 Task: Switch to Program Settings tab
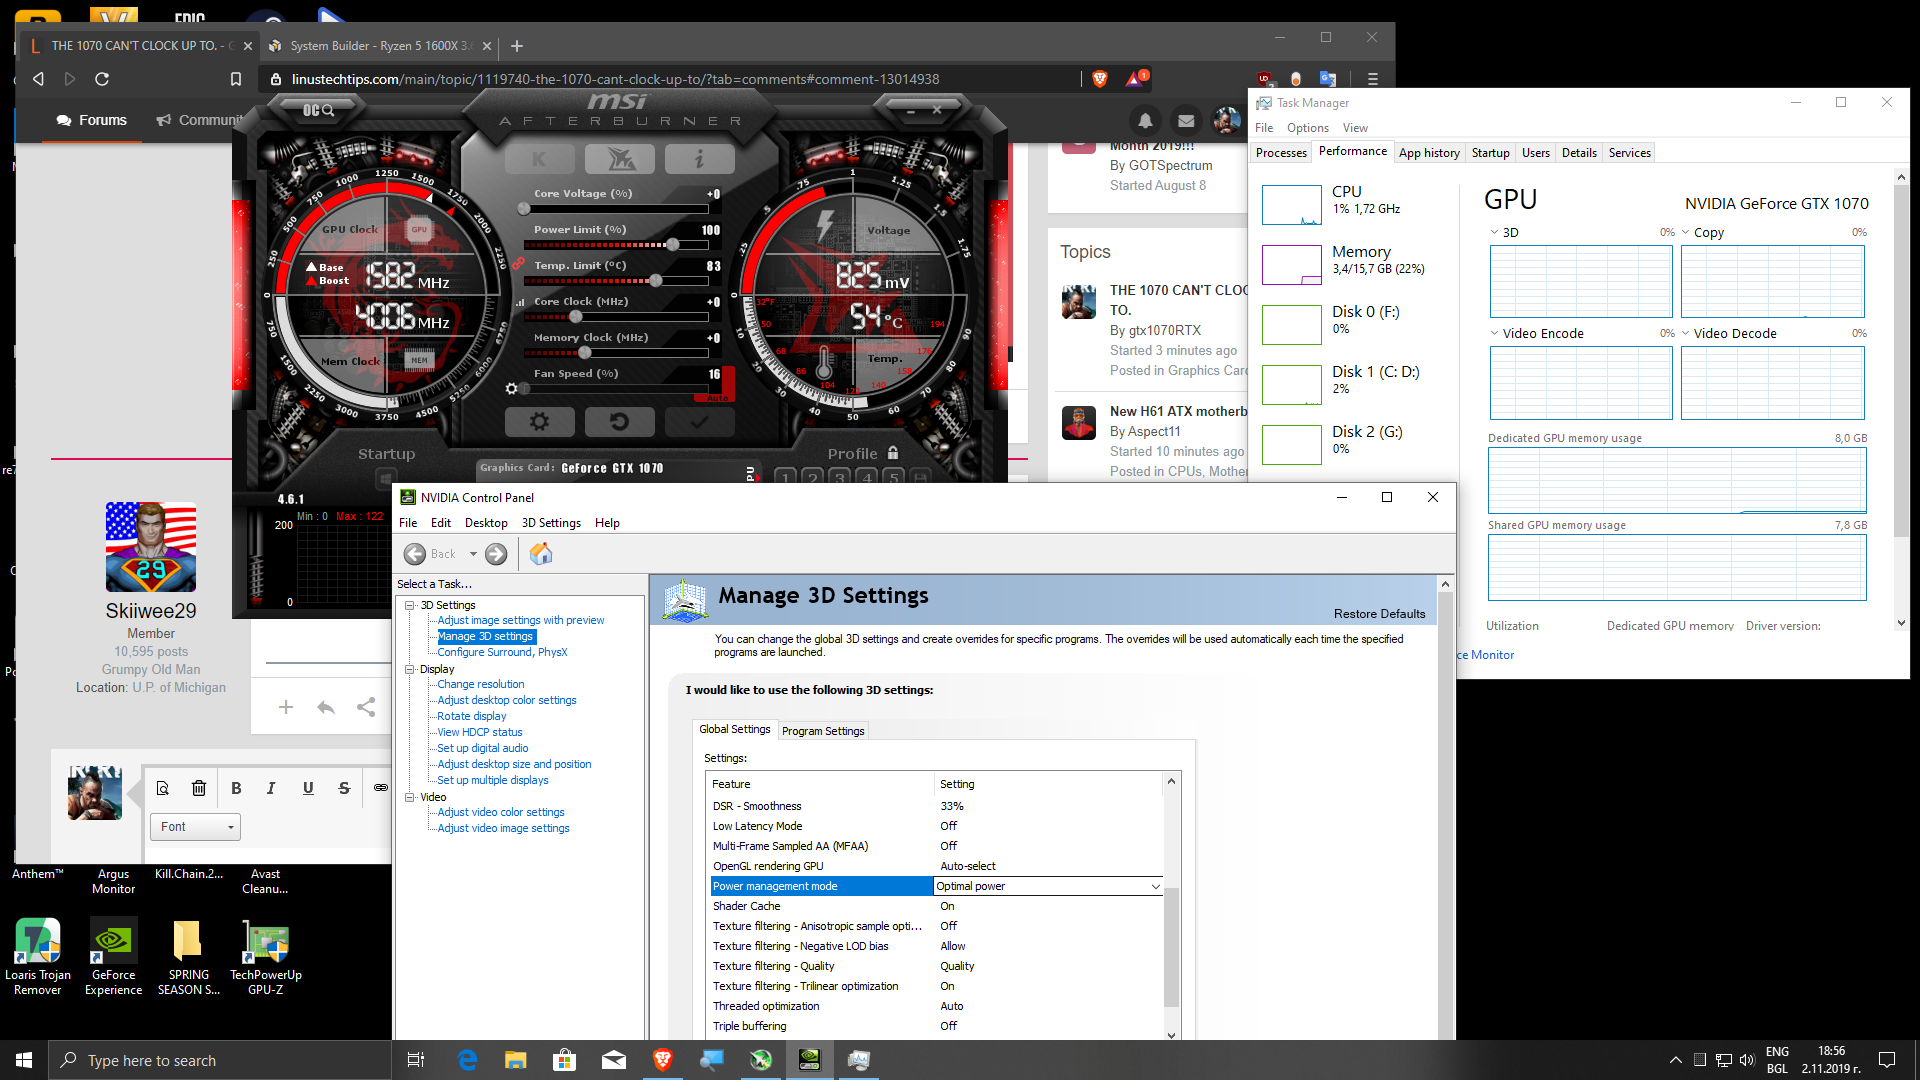pyautogui.click(x=823, y=731)
